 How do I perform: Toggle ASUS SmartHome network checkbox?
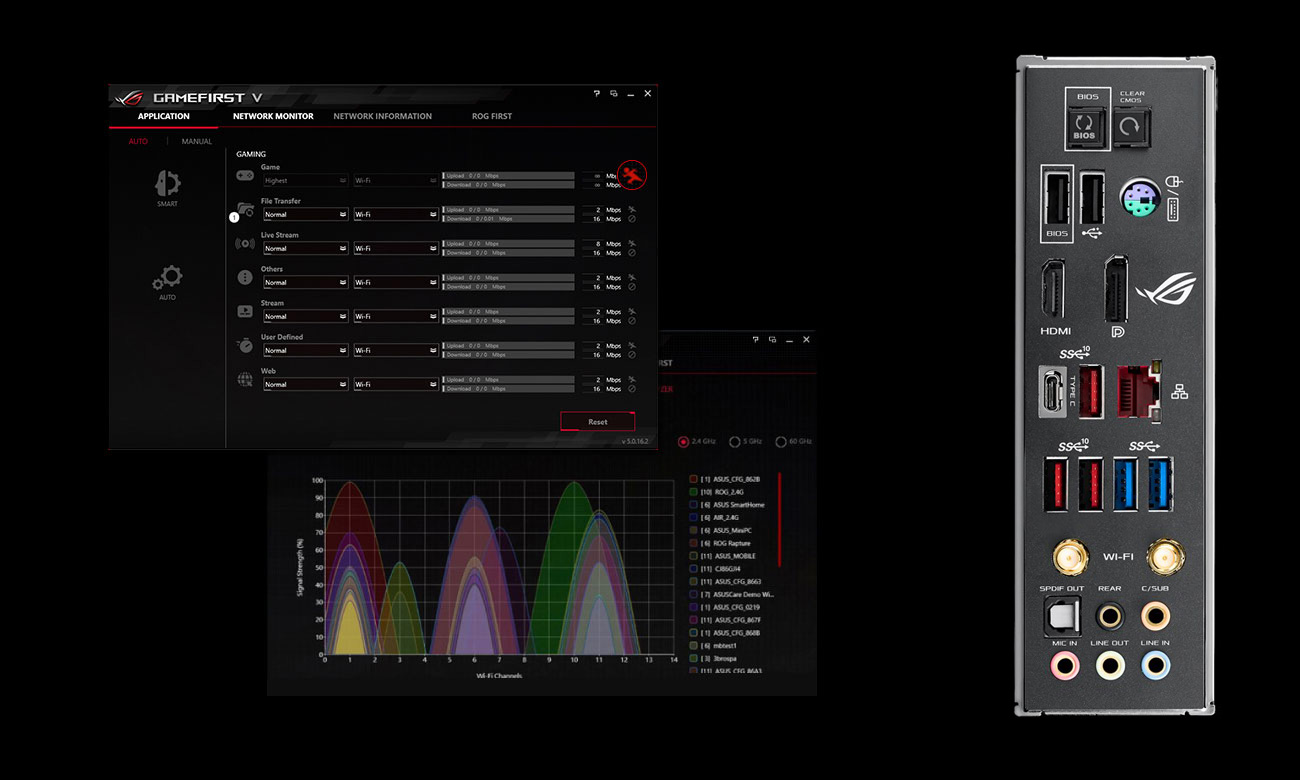click(x=693, y=505)
